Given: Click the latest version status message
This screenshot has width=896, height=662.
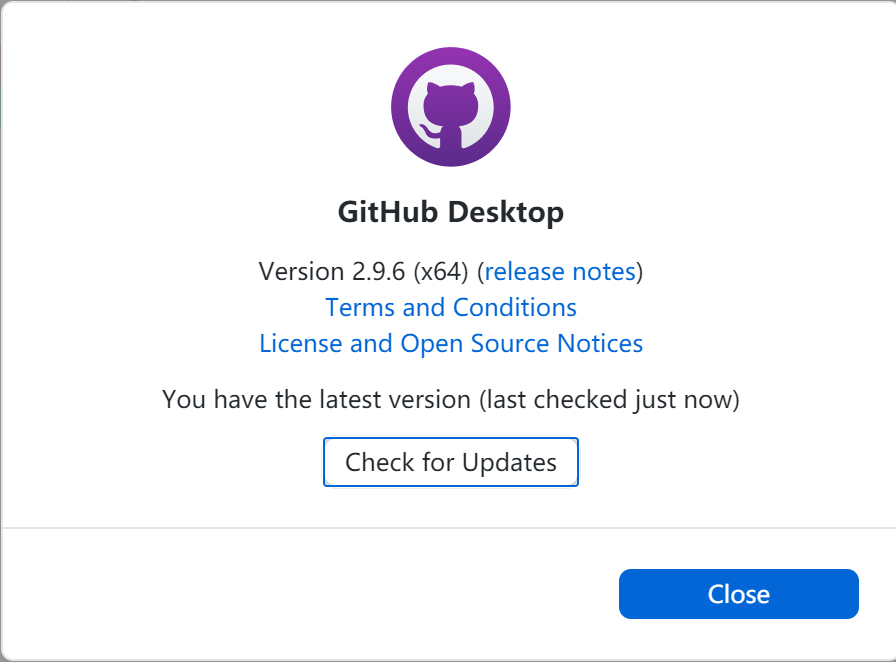Looking at the screenshot, I should pyautogui.click(x=450, y=399).
